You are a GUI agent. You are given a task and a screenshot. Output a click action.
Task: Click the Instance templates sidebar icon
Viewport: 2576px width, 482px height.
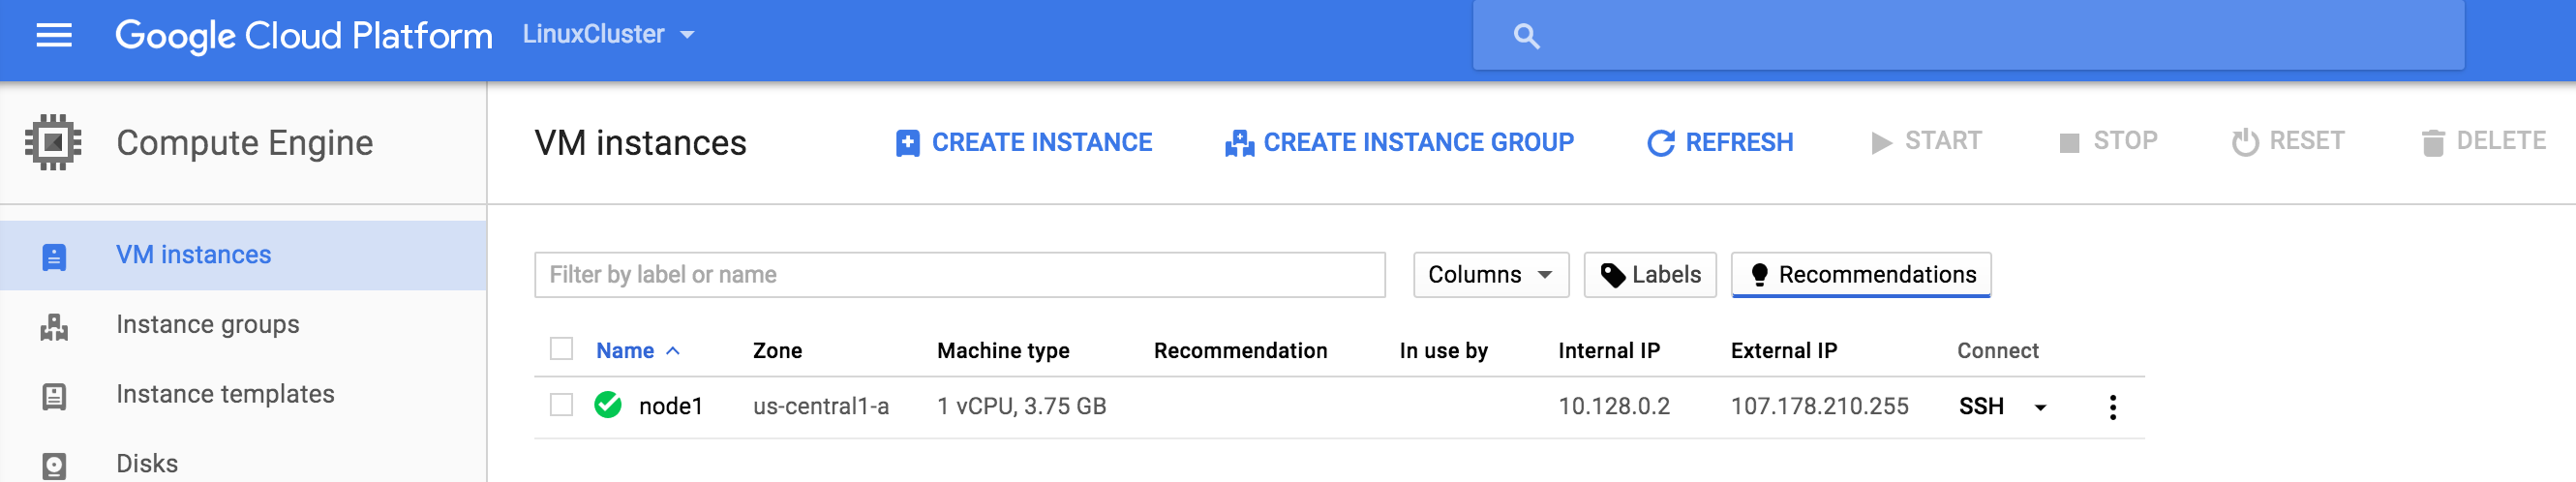click(x=54, y=397)
